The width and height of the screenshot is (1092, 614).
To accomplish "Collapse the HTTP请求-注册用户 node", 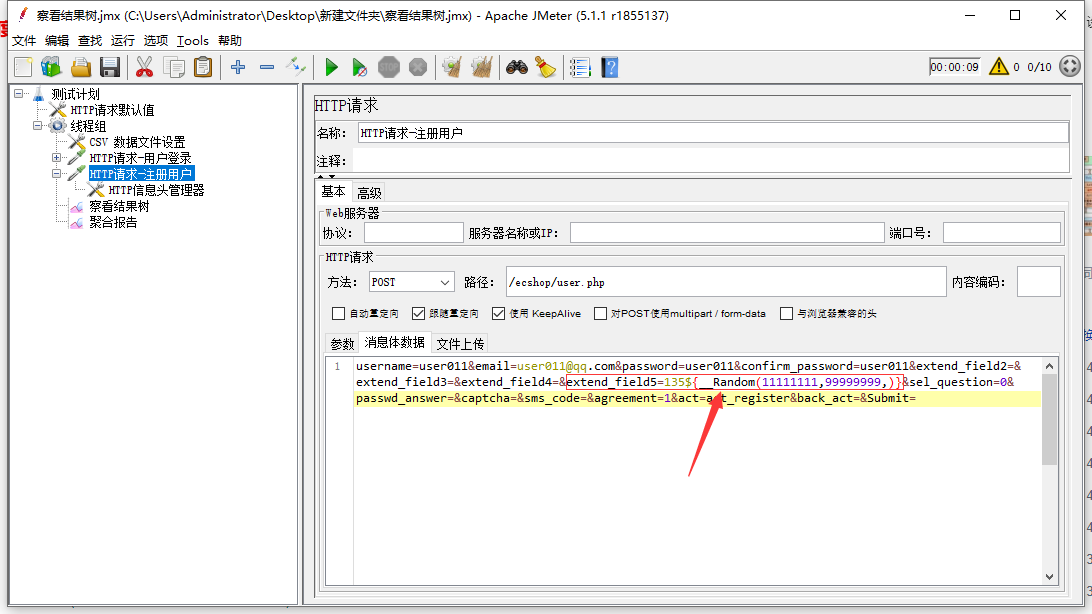I will 56,174.
